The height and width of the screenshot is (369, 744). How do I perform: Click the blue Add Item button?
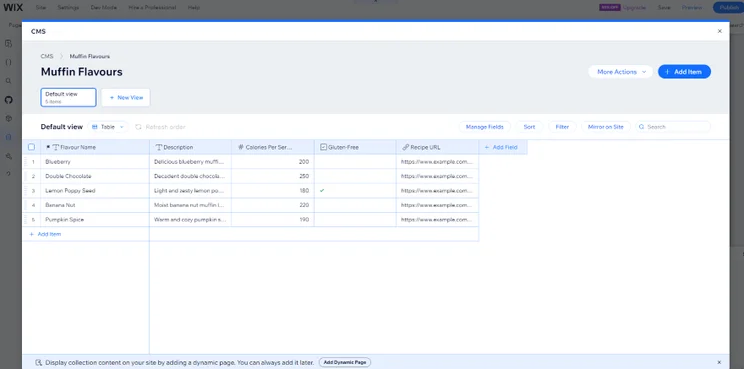coord(684,72)
